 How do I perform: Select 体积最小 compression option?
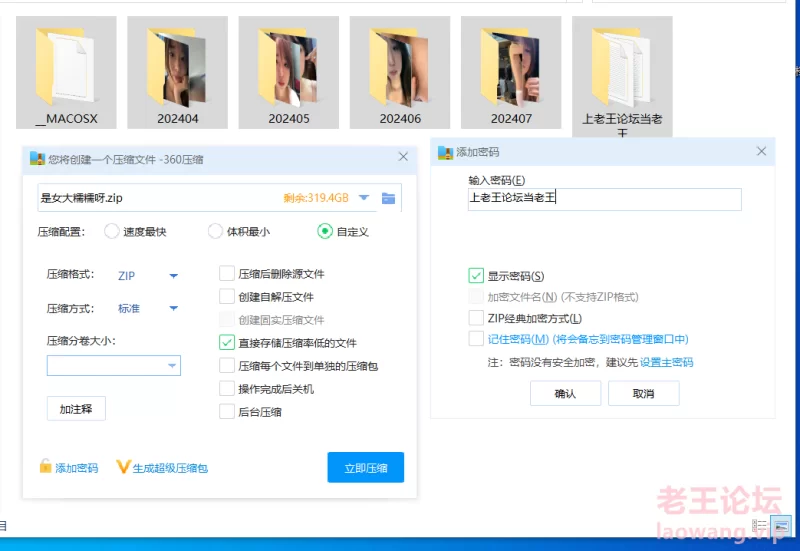215,232
